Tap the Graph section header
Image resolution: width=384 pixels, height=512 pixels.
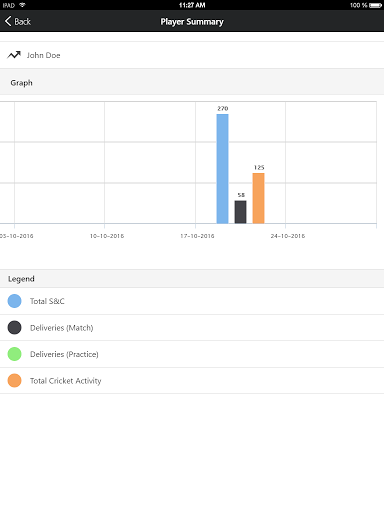click(x=192, y=82)
